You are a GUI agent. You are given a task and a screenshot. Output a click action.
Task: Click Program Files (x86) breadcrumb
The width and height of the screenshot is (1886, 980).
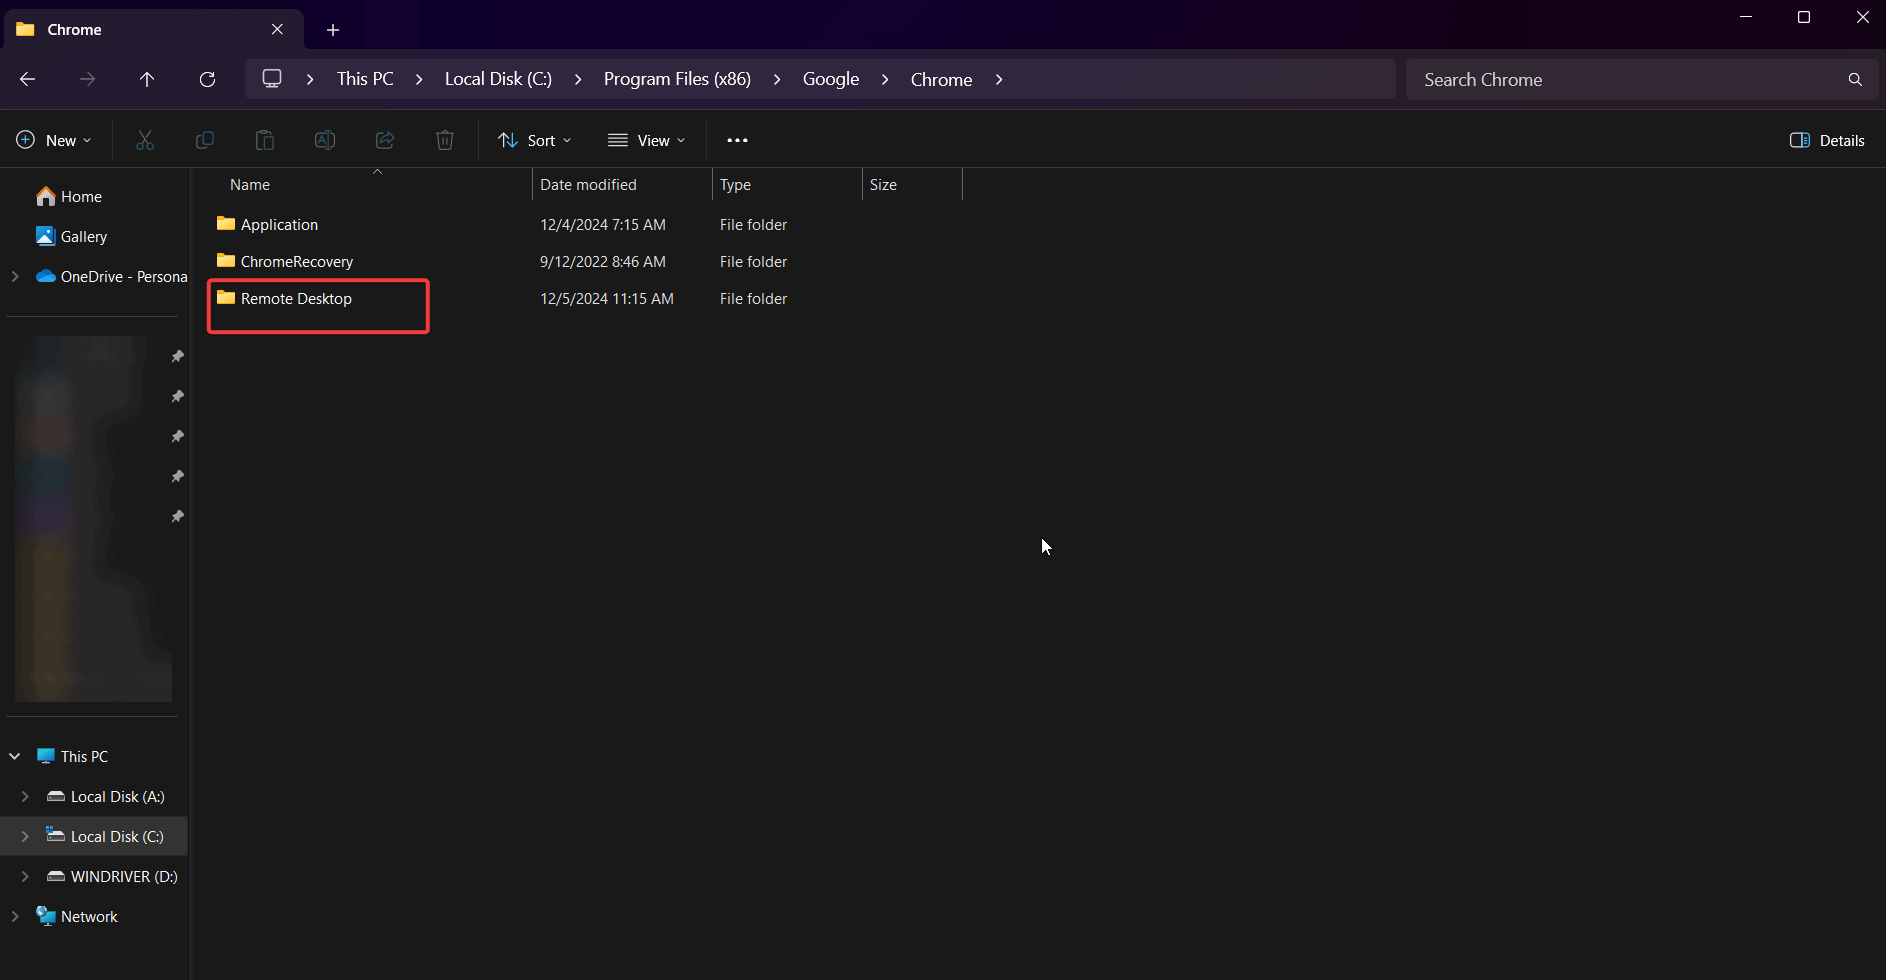point(677,79)
